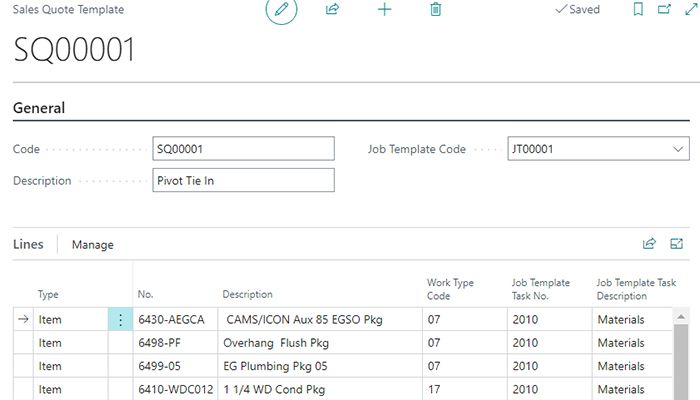This screenshot has width=700, height=400.
Task: Collapse the General section heading
Action: [39, 108]
